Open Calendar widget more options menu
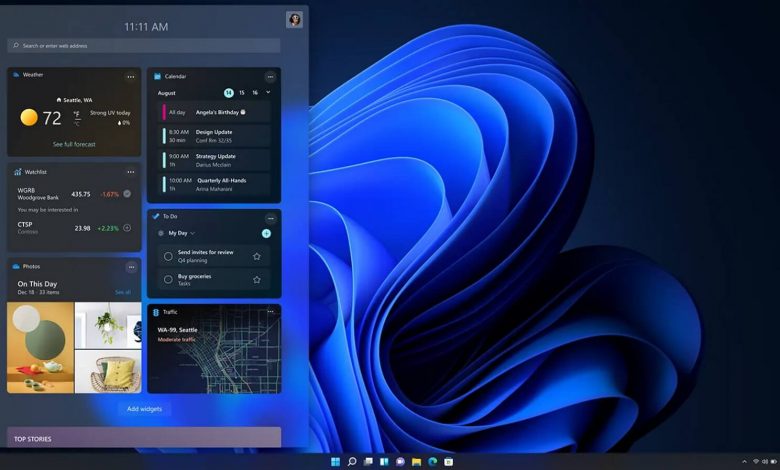Viewport: 780px width, 470px height. click(270, 77)
